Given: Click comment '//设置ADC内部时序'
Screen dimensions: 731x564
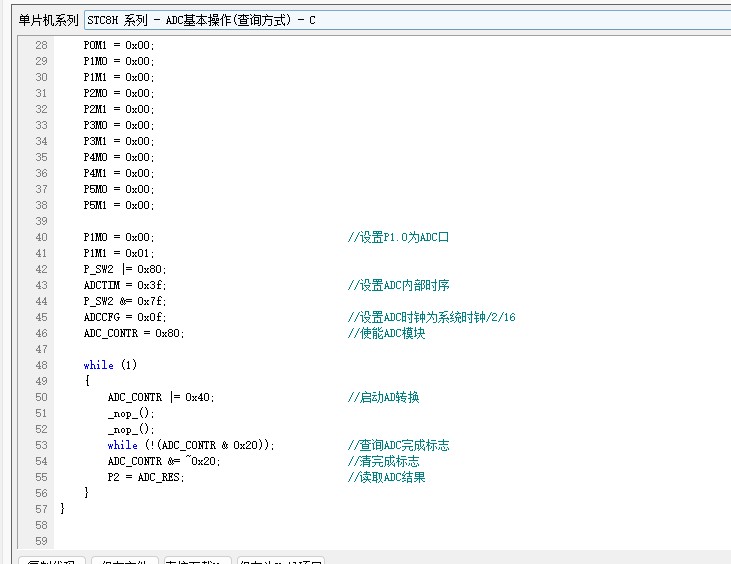Looking at the screenshot, I should tap(398, 285).
